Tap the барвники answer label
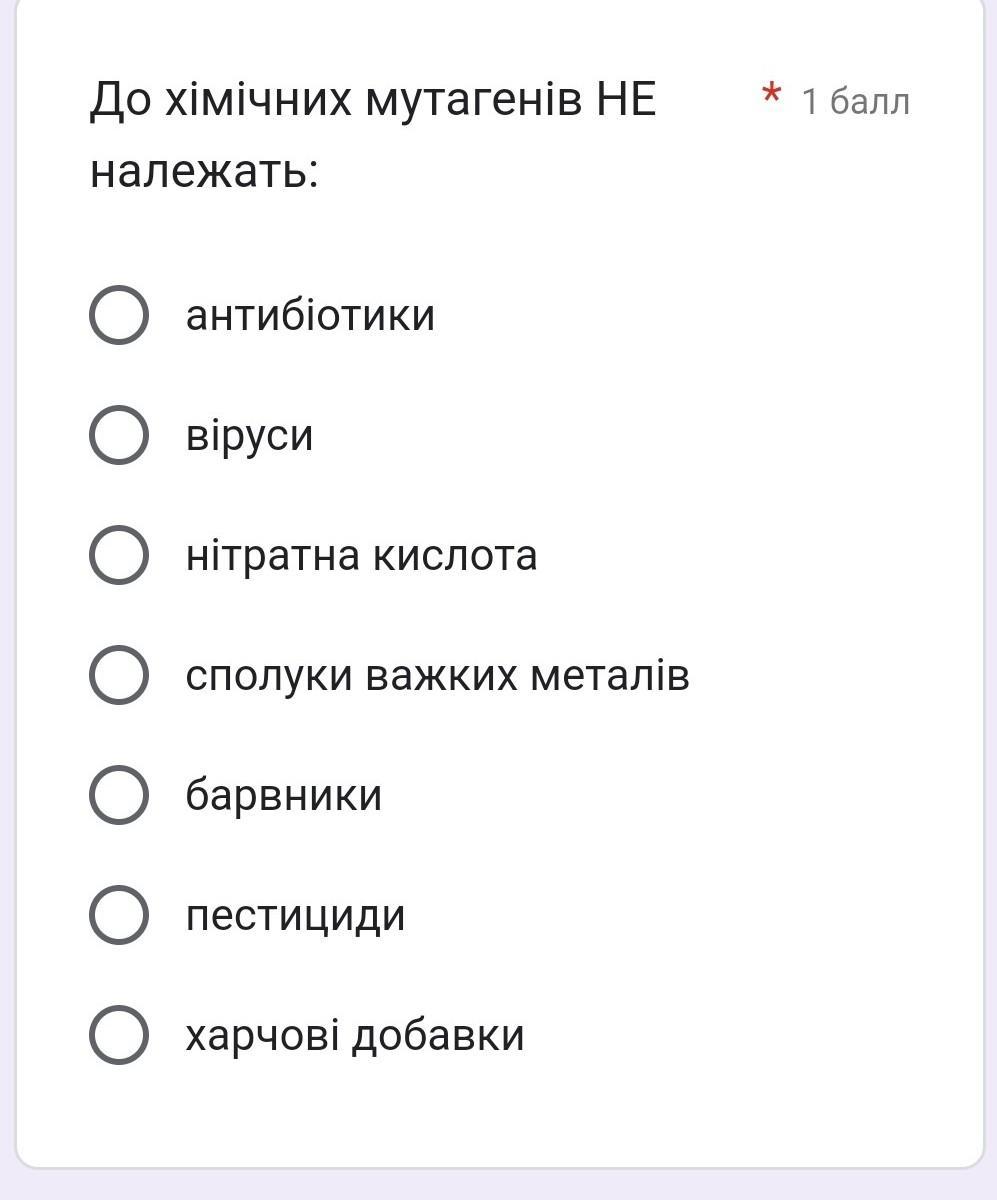The height and width of the screenshot is (1200, 997). tap(284, 796)
